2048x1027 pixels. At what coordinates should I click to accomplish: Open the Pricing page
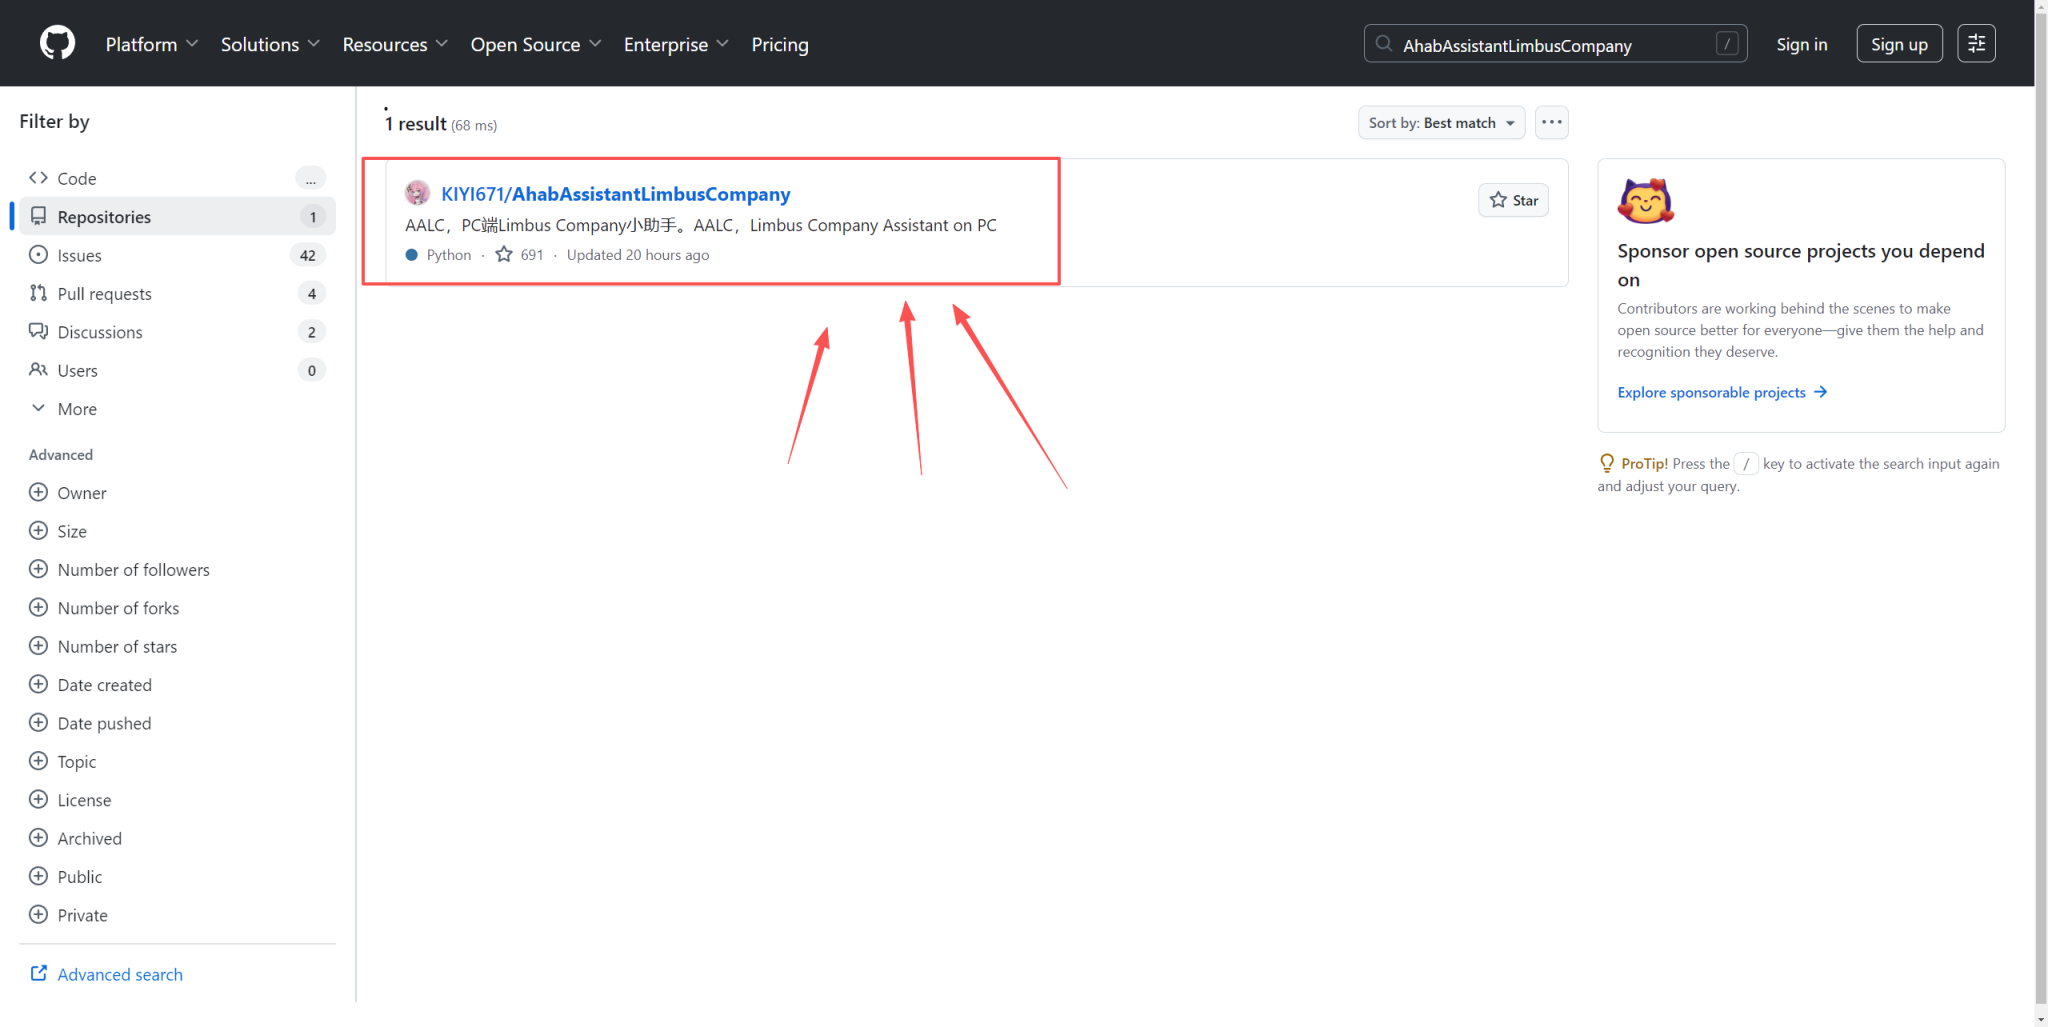779,45
